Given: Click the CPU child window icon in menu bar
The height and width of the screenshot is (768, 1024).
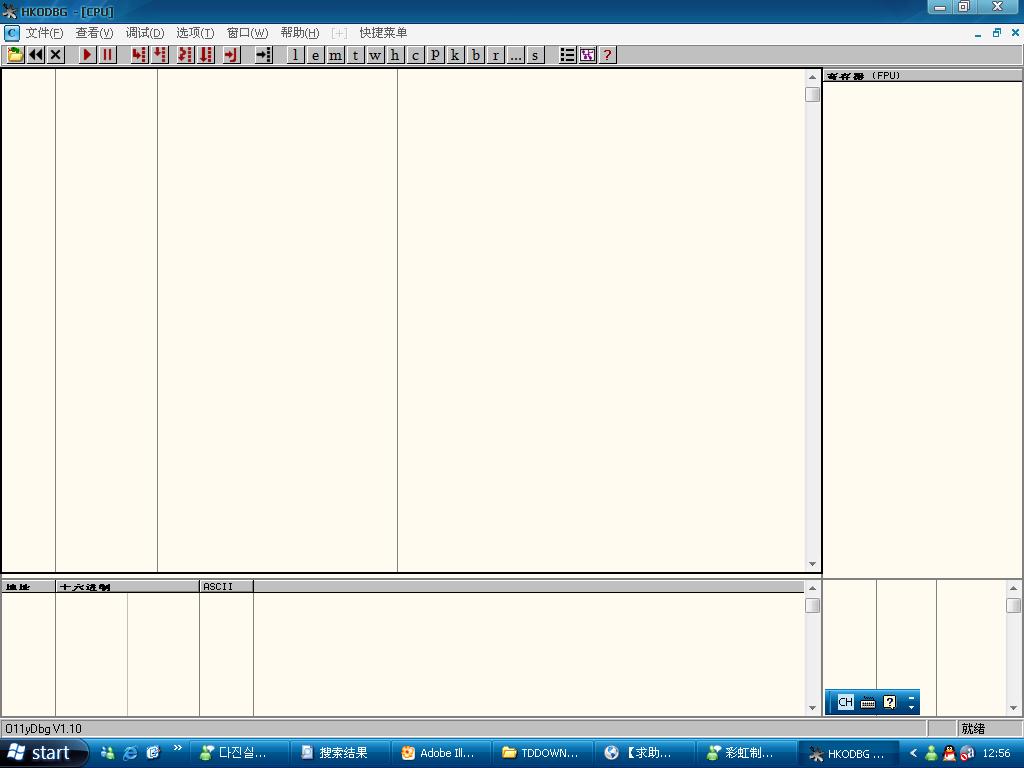Looking at the screenshot, I should pos(12,33).
